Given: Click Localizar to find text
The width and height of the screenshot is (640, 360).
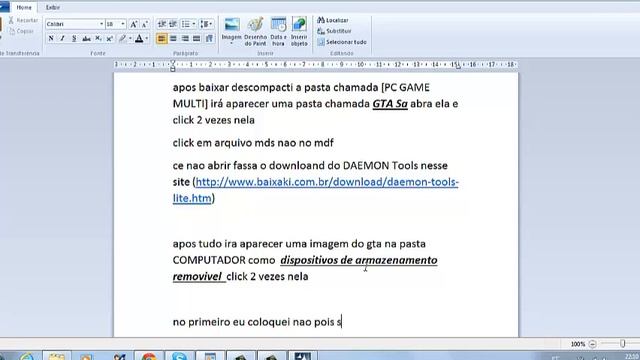Looking at the screenshot, I should (333, 20).
